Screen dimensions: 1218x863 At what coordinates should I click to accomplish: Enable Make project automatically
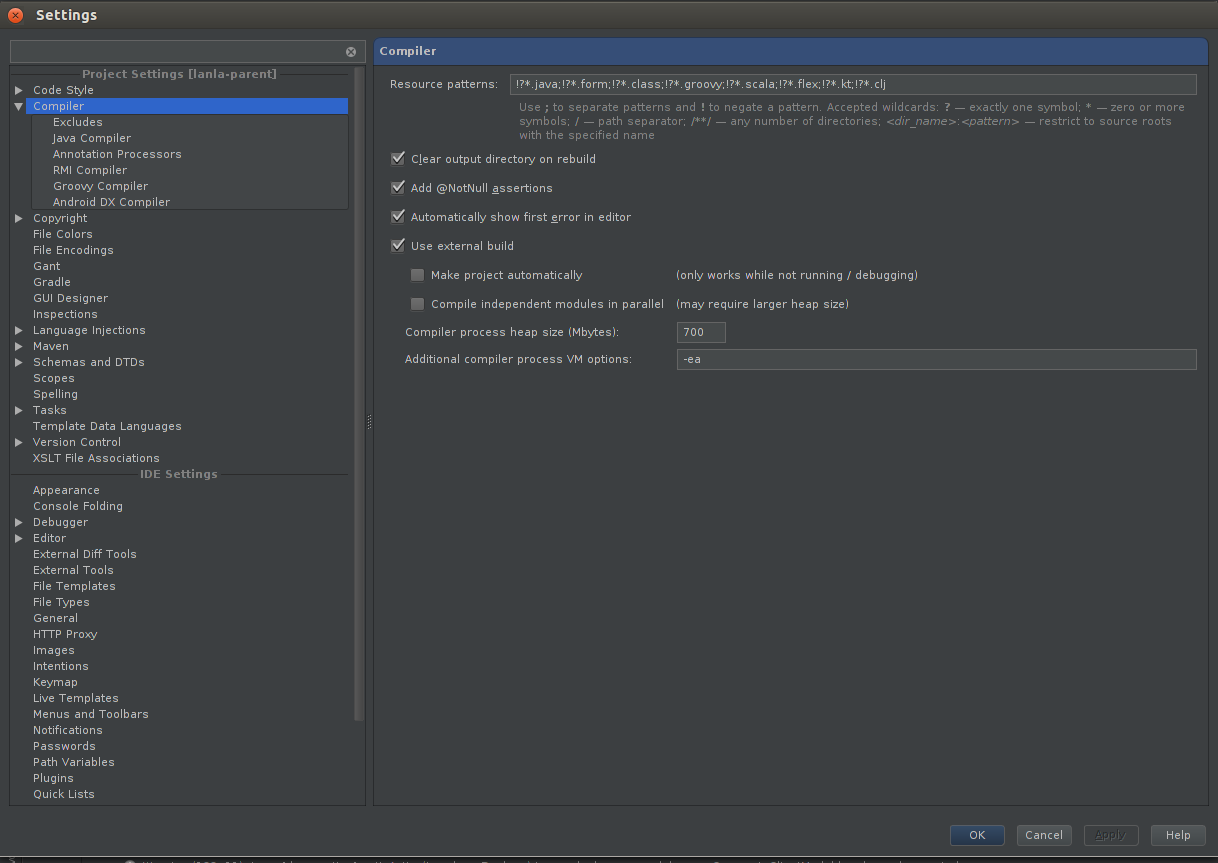pos(418,275)
